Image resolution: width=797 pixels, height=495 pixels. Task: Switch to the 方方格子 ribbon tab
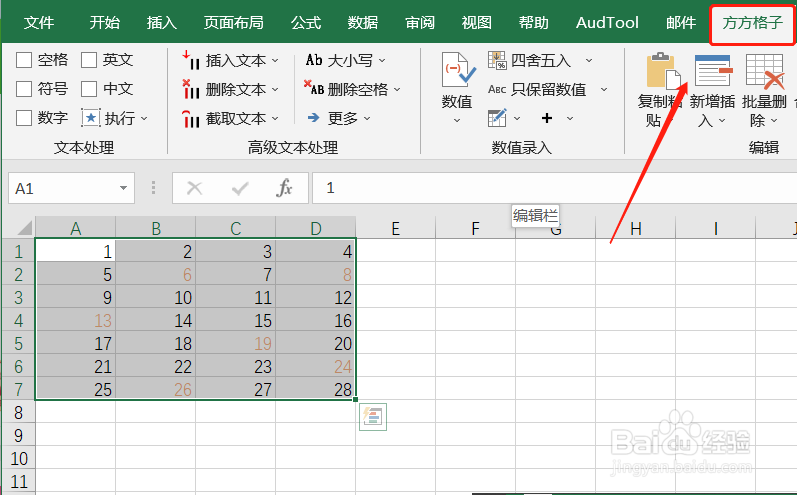click(x=753, y=22)
